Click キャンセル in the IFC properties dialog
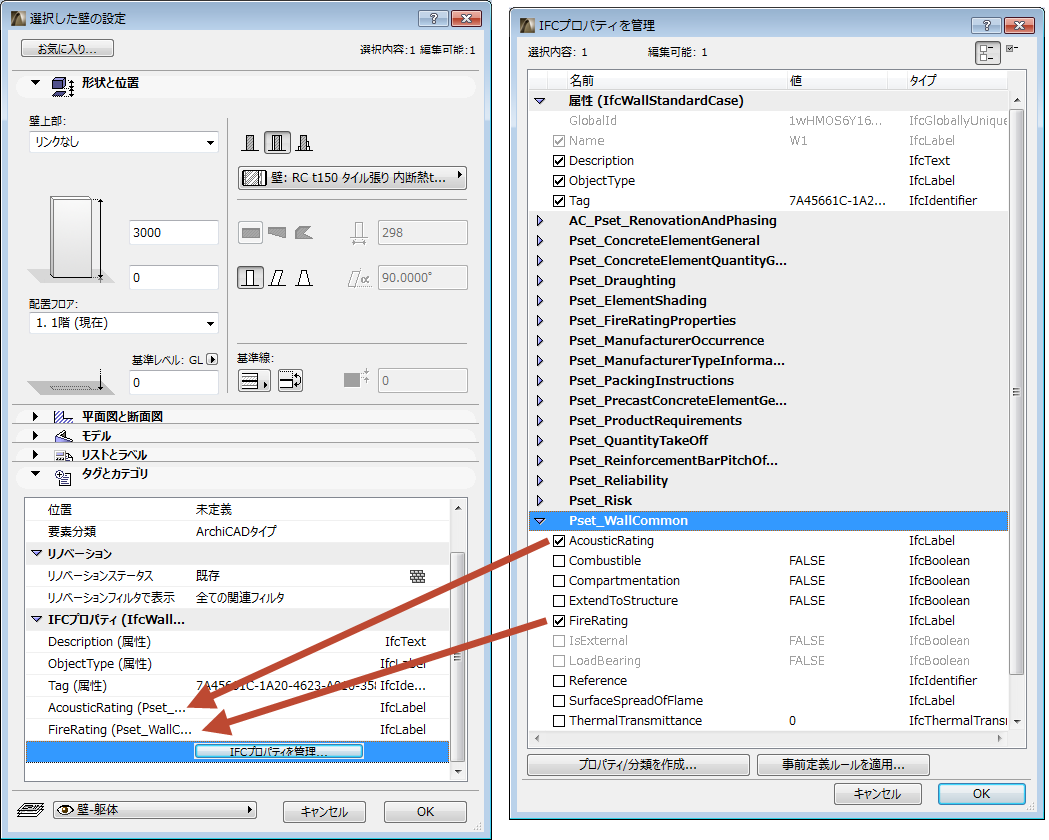 tap(878, 794)
